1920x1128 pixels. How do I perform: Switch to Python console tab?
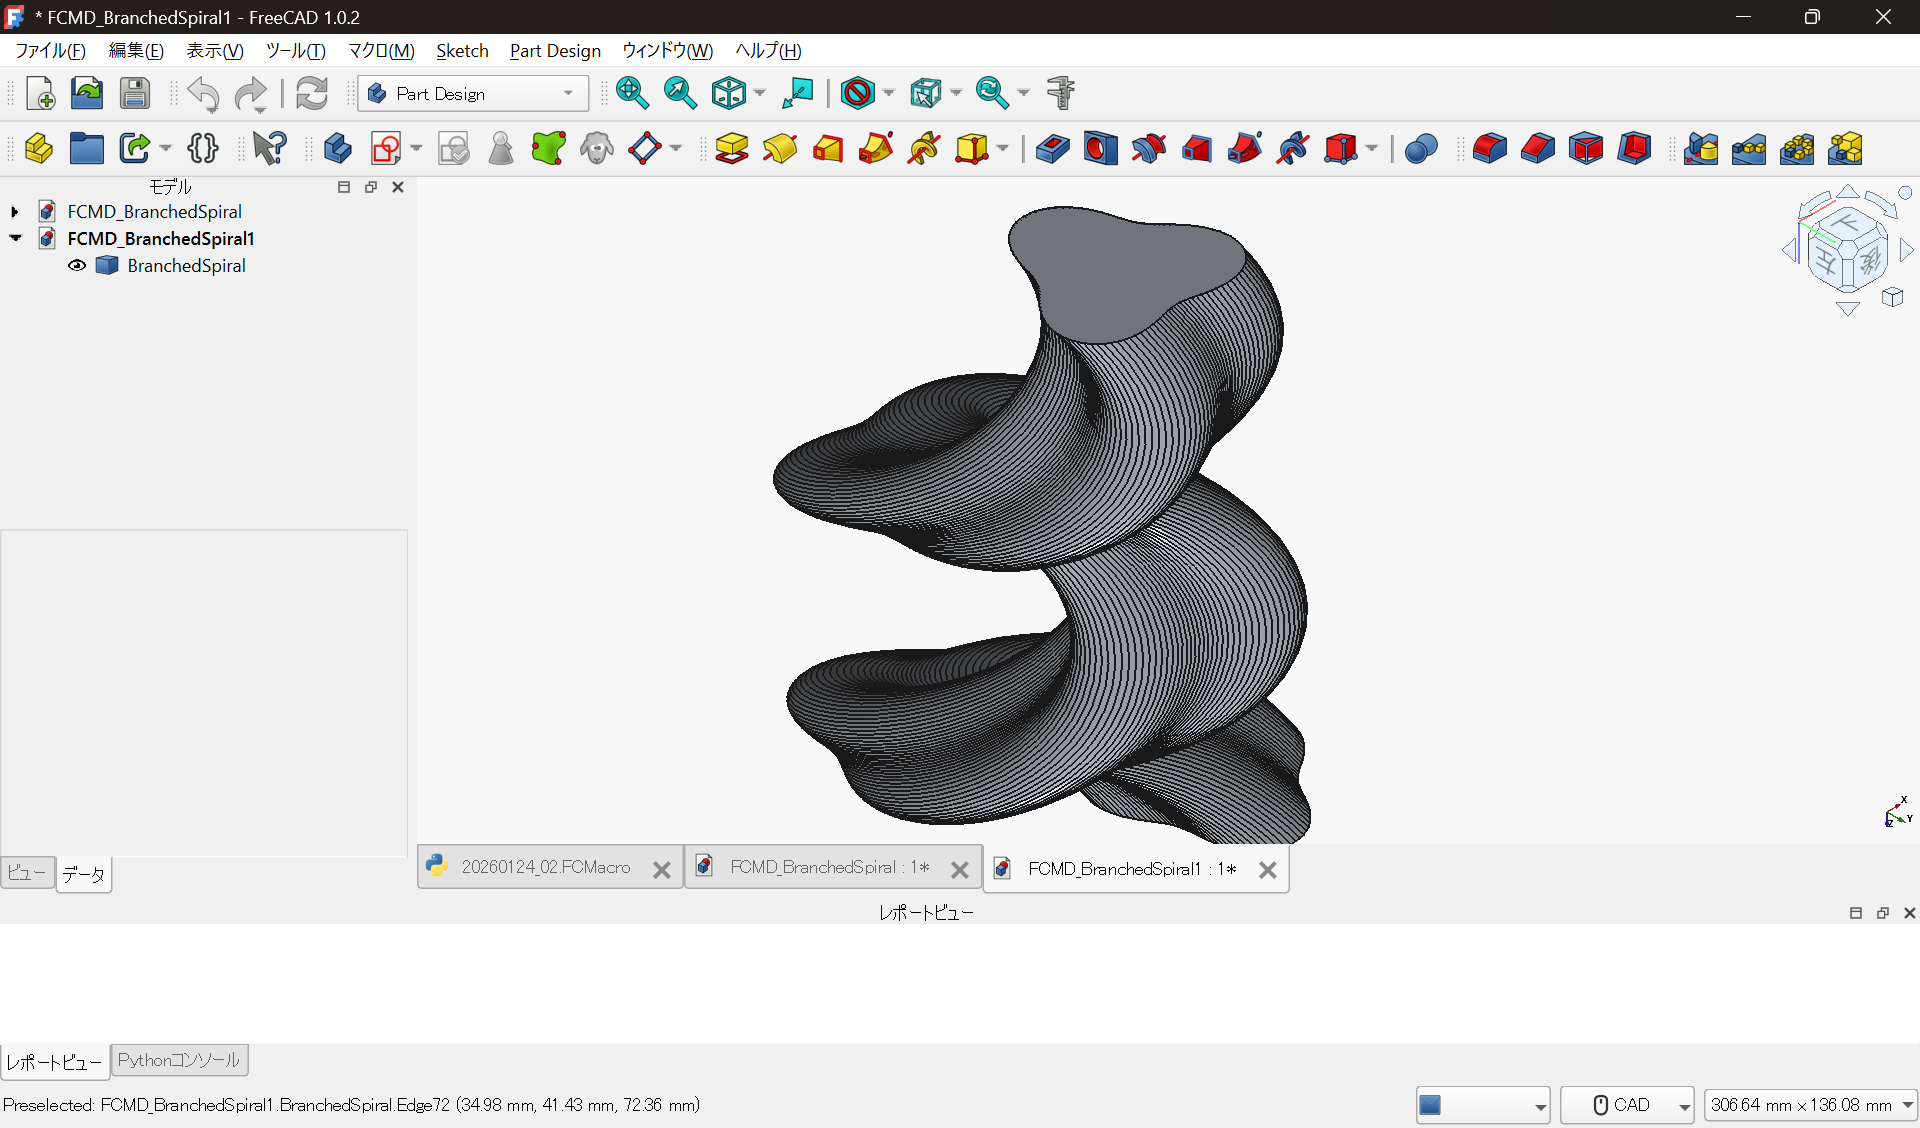179,1060
